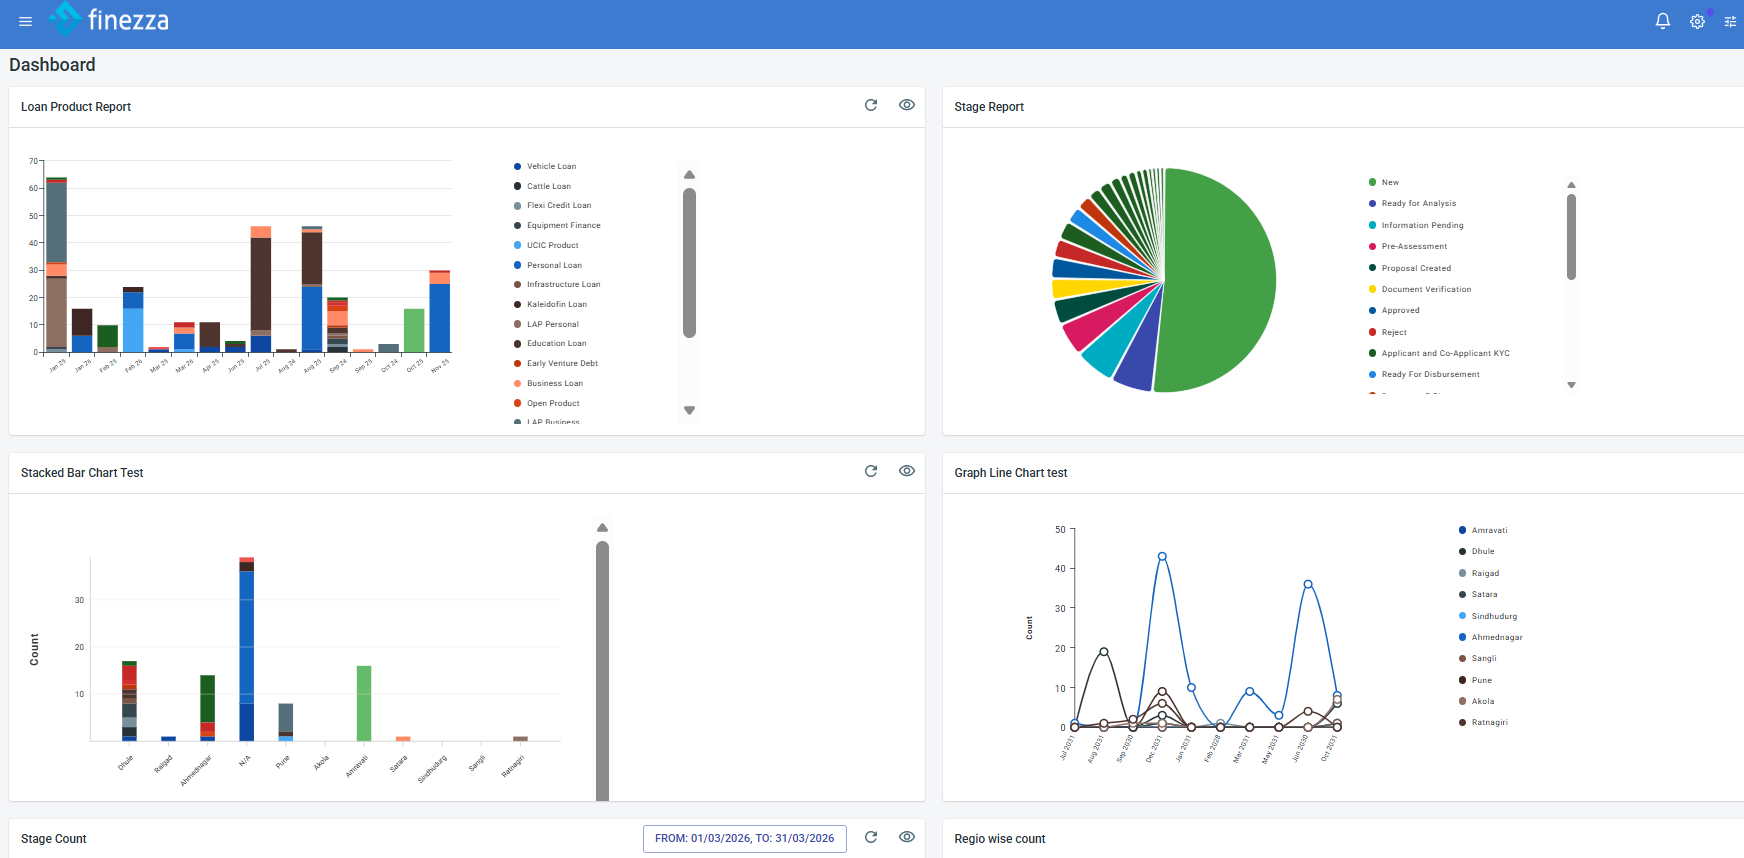Toggle Infrastructure Loan legend entry

click(557, 285)
